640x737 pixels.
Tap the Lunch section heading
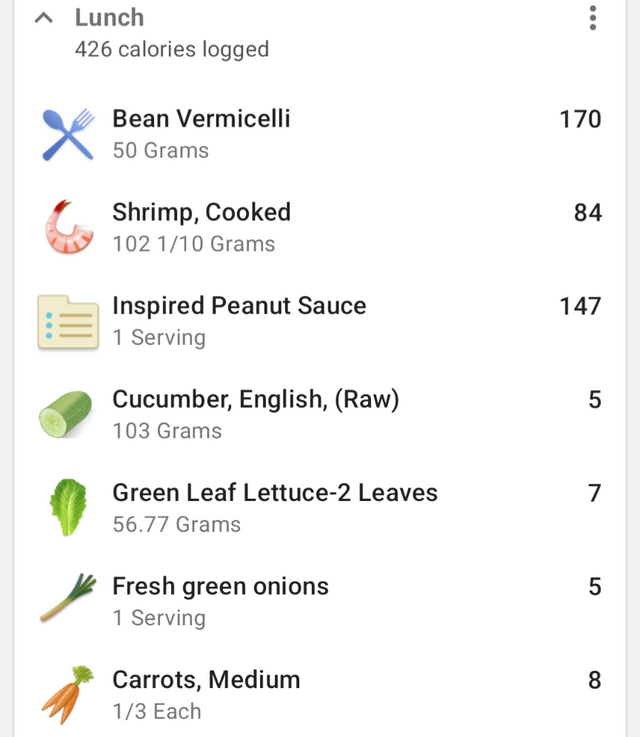[x=109, y=18]
